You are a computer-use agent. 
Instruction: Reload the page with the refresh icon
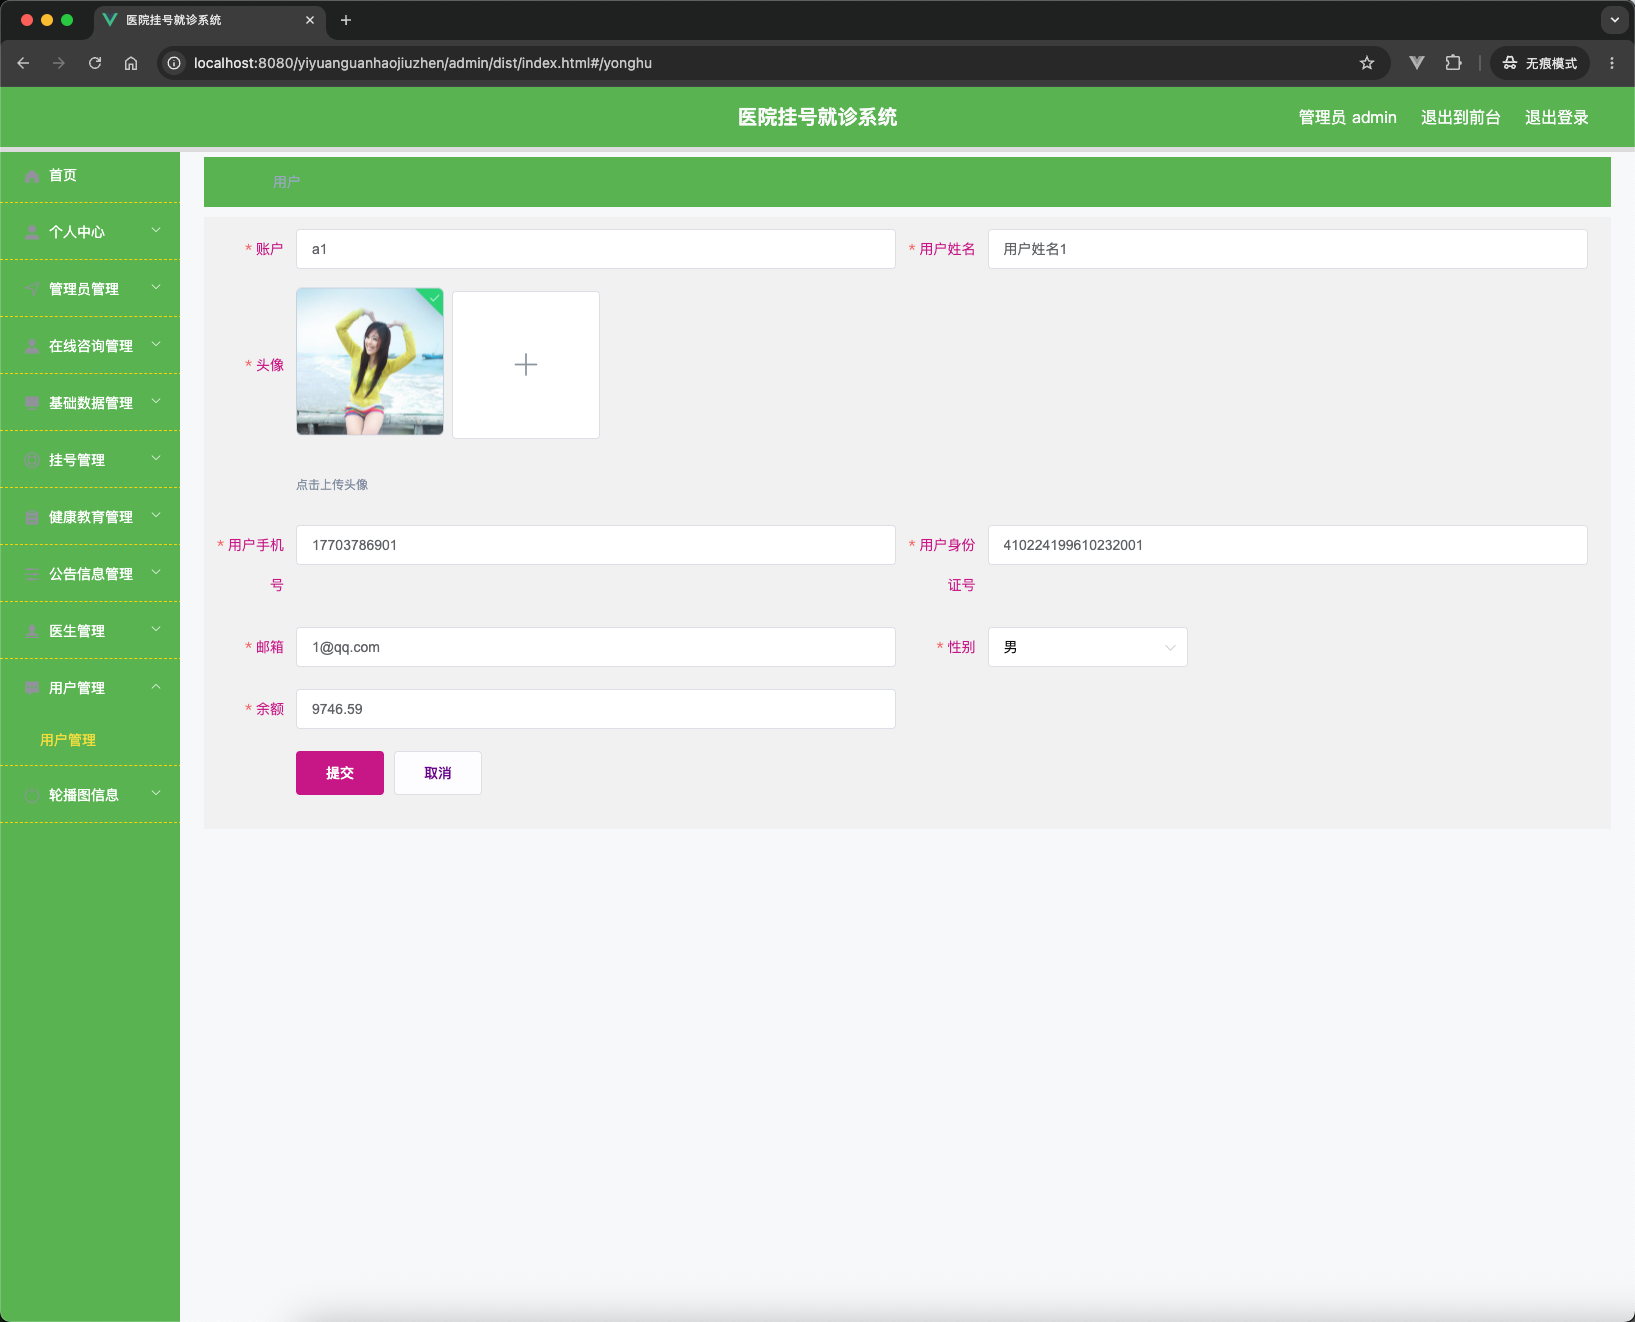pos(95,63)
